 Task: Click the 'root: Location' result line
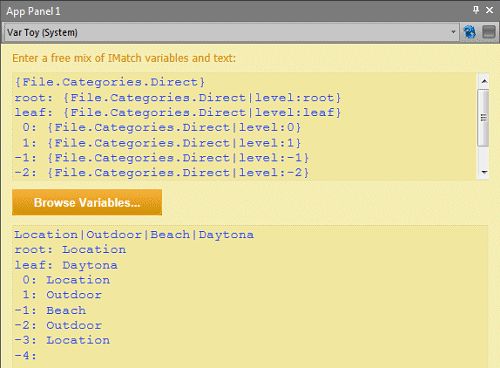[70, 250]
